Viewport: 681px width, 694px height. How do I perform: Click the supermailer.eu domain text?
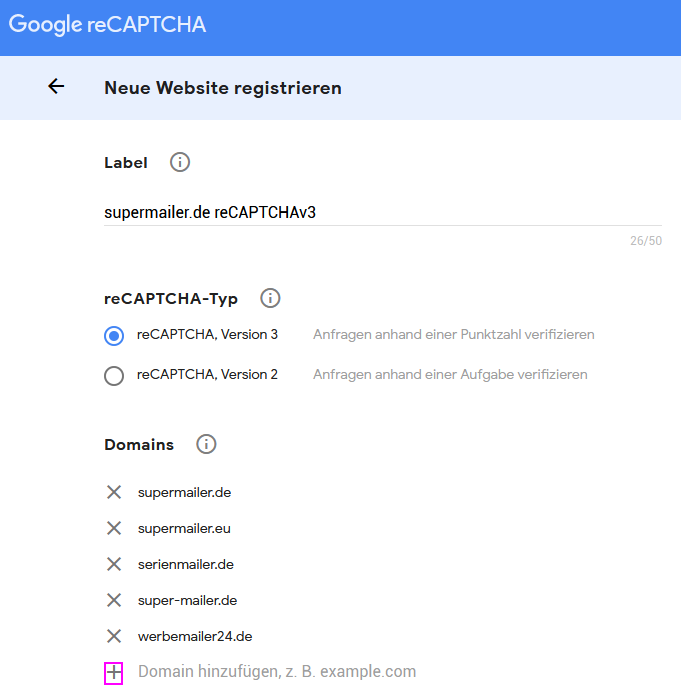click(x=184, y=528)
